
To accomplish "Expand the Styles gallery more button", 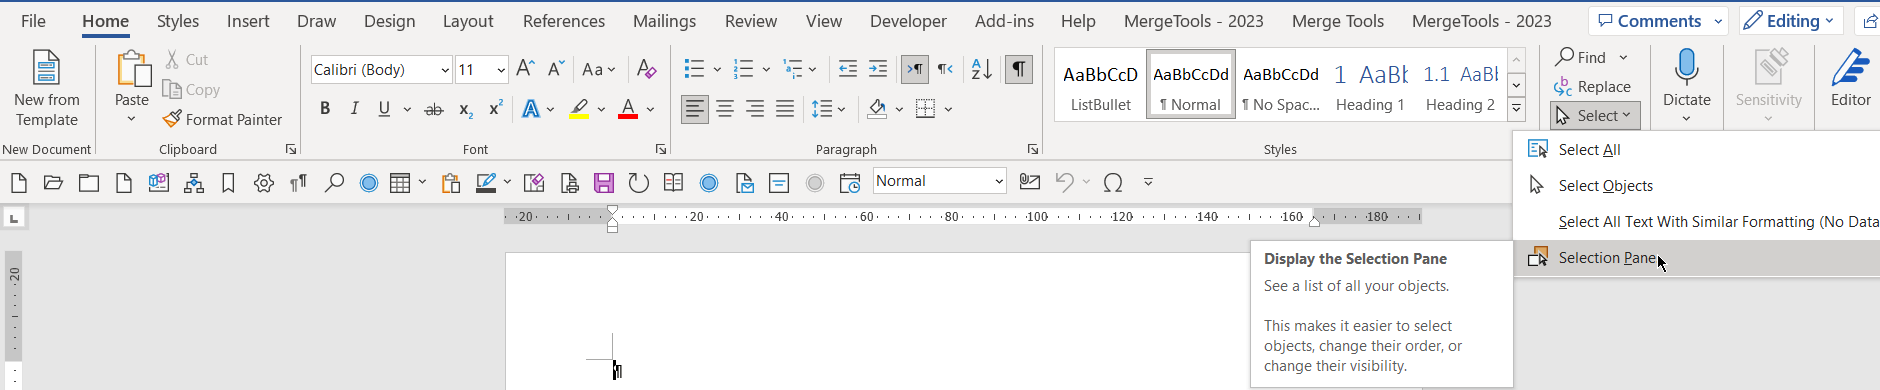I will (1516, 109).
